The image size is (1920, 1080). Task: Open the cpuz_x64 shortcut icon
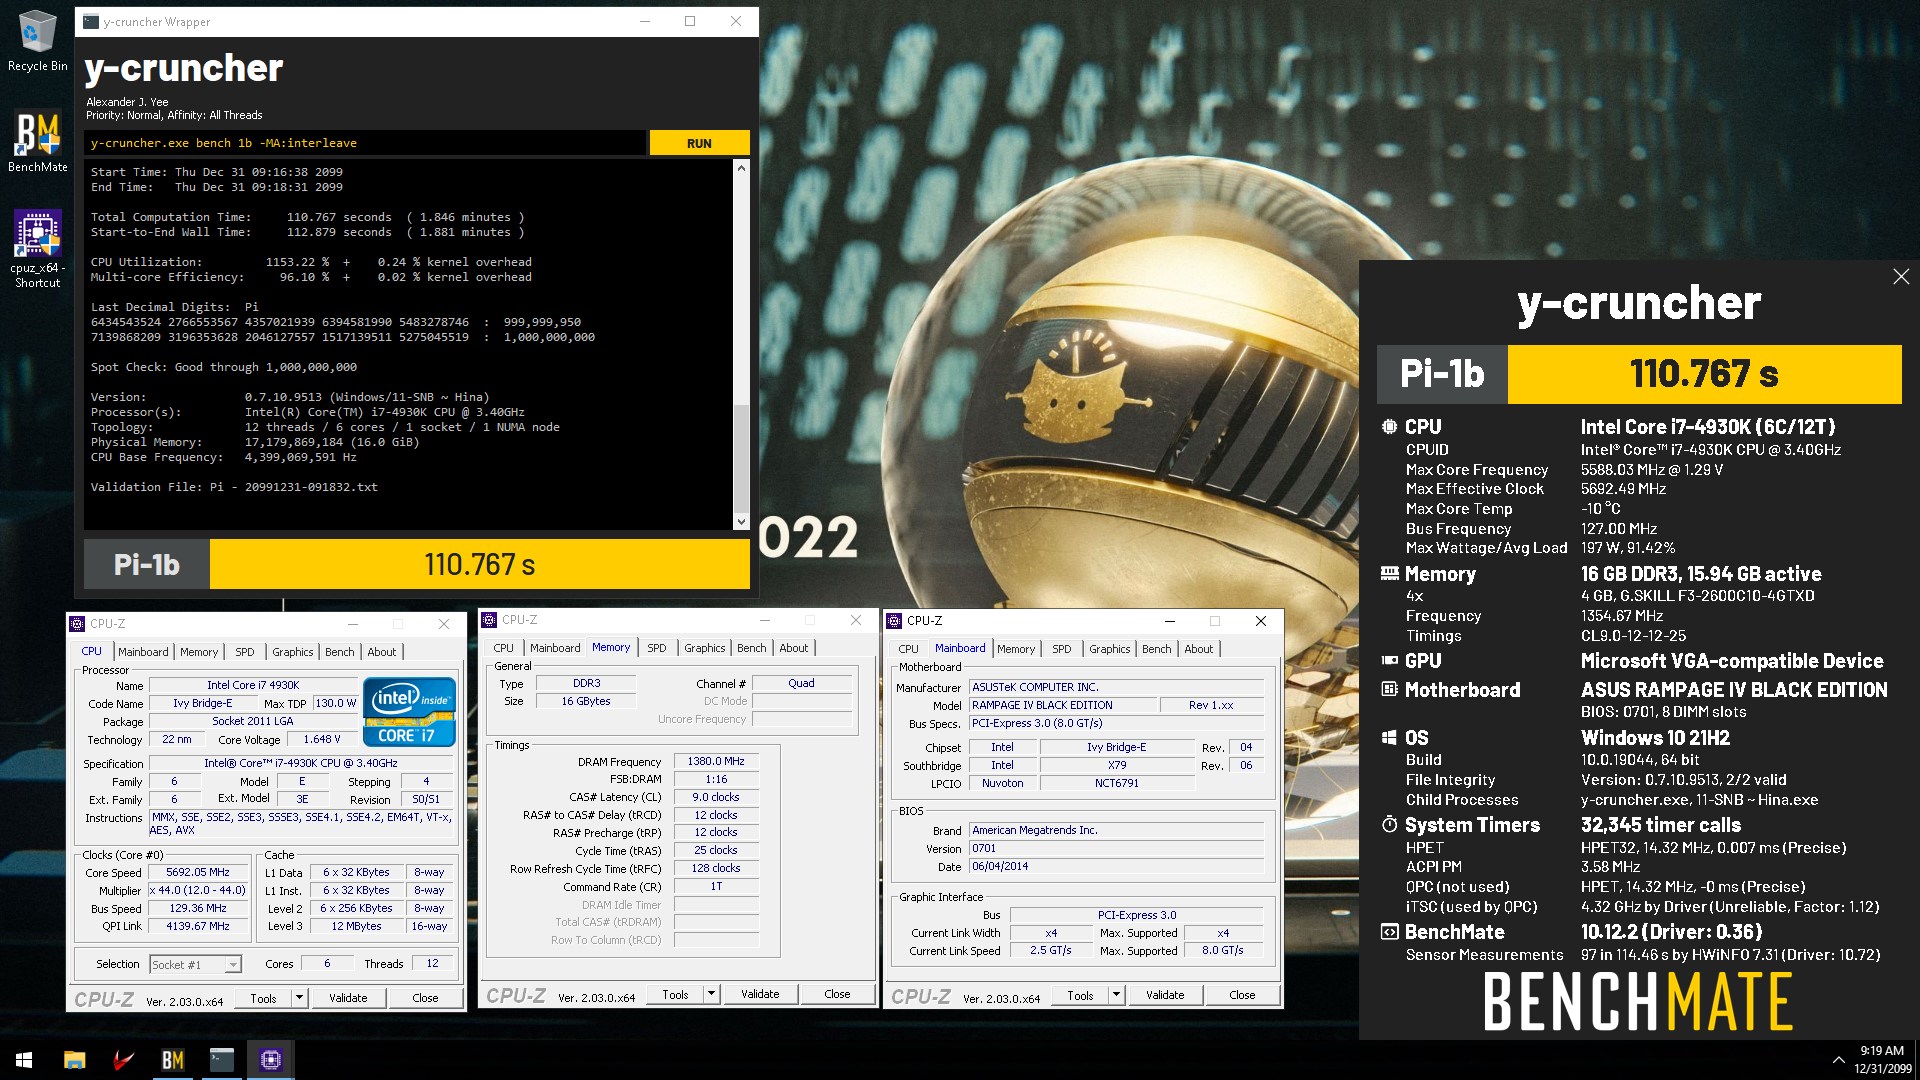[x=37, y=248]
